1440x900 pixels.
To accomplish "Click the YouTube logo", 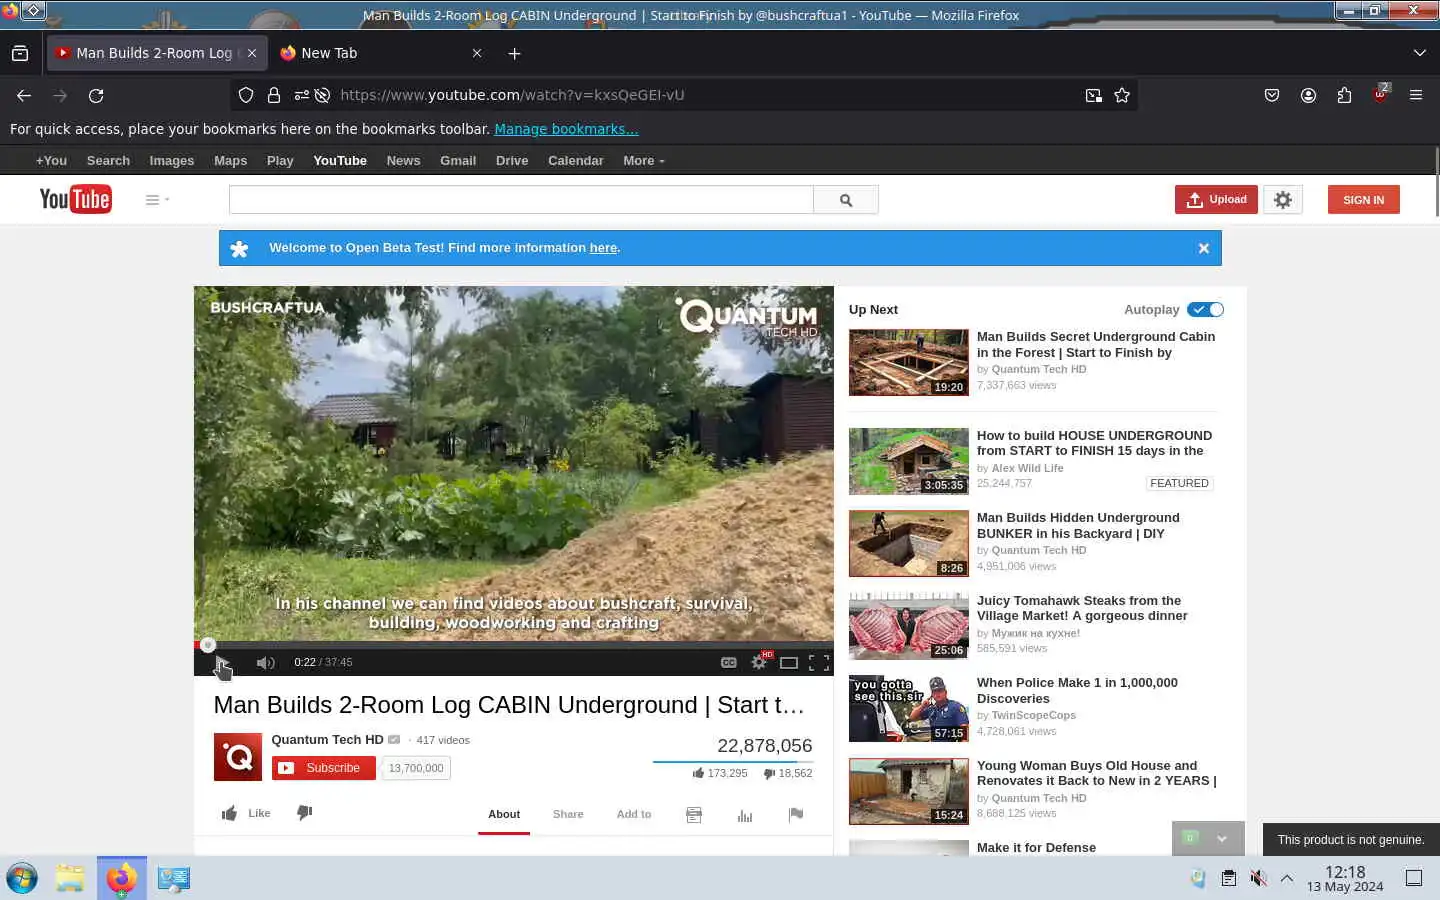I will pyautogui.click(x=75, y=199).
